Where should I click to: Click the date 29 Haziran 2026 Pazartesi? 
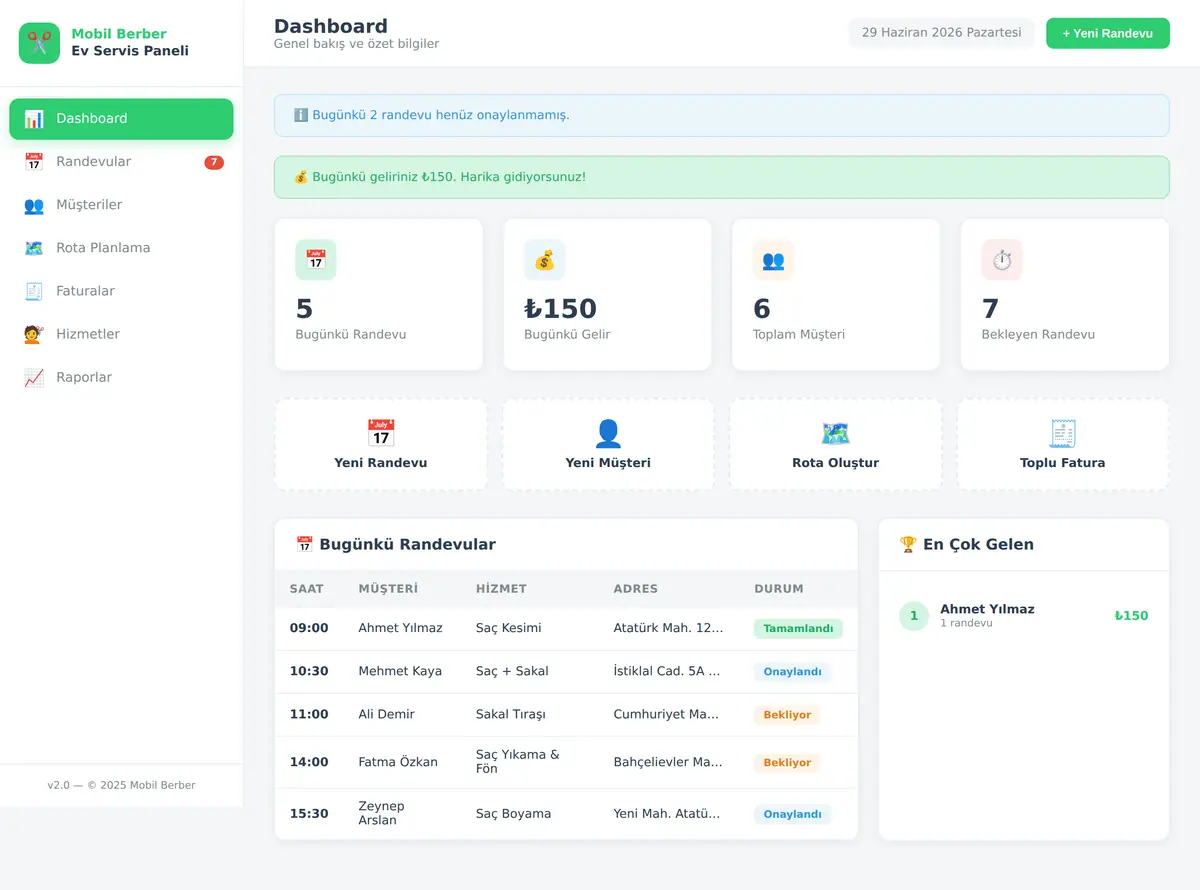tap(941, 33)
